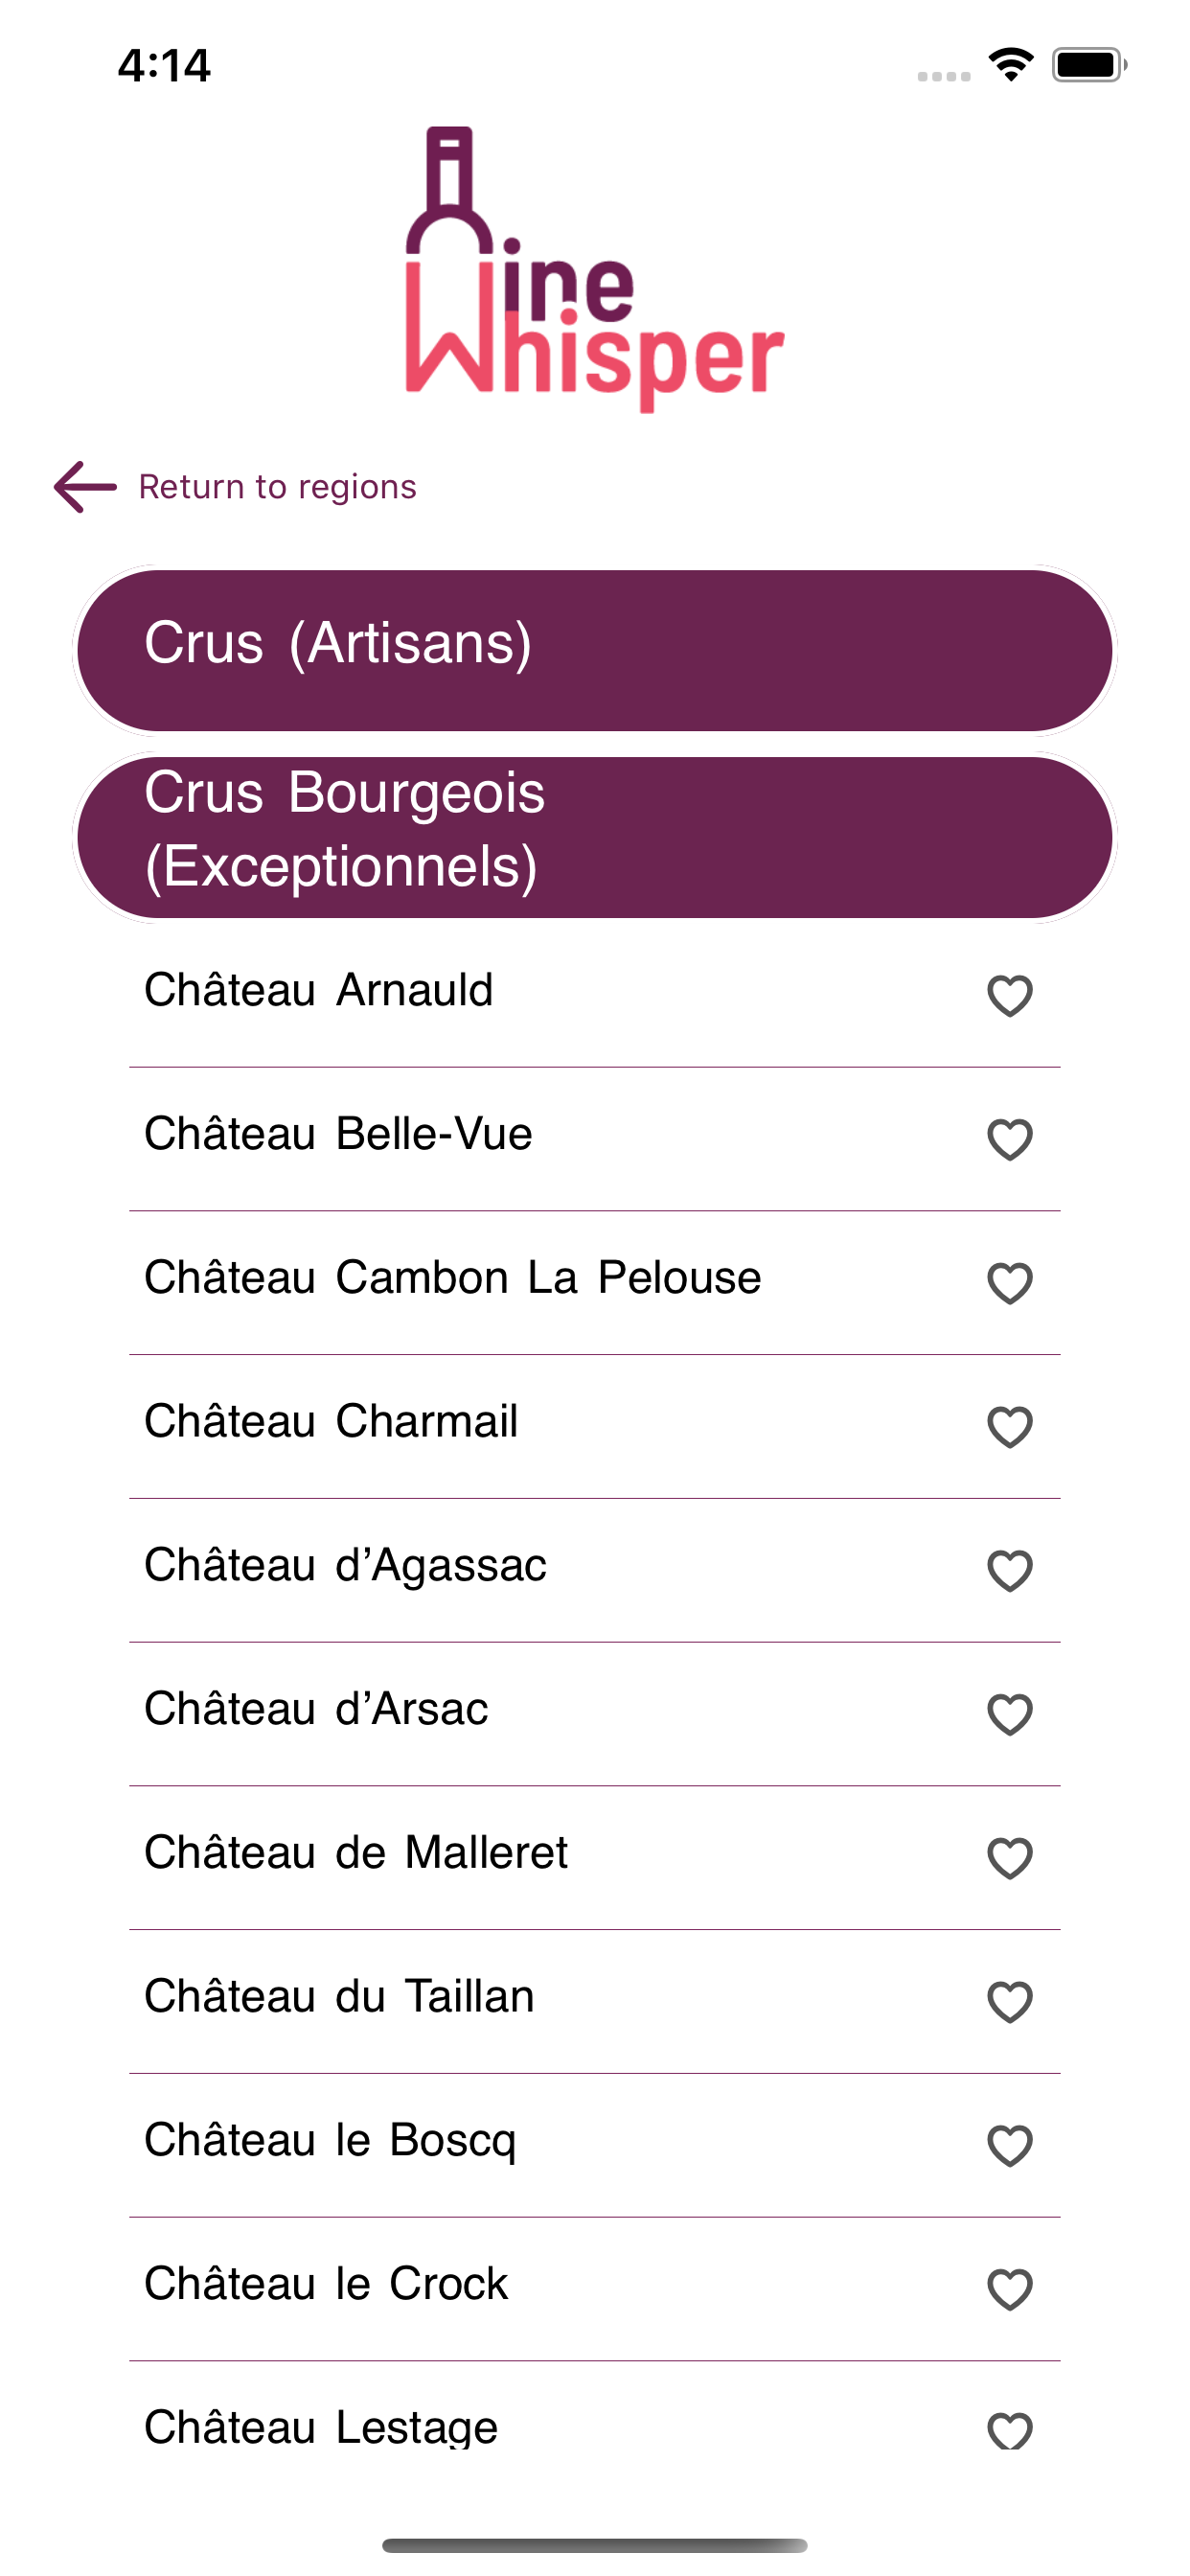Tap heart icon next to Château d'Arsac
Screen dimensions: 1190x2576
[x=1009, y=1714]
